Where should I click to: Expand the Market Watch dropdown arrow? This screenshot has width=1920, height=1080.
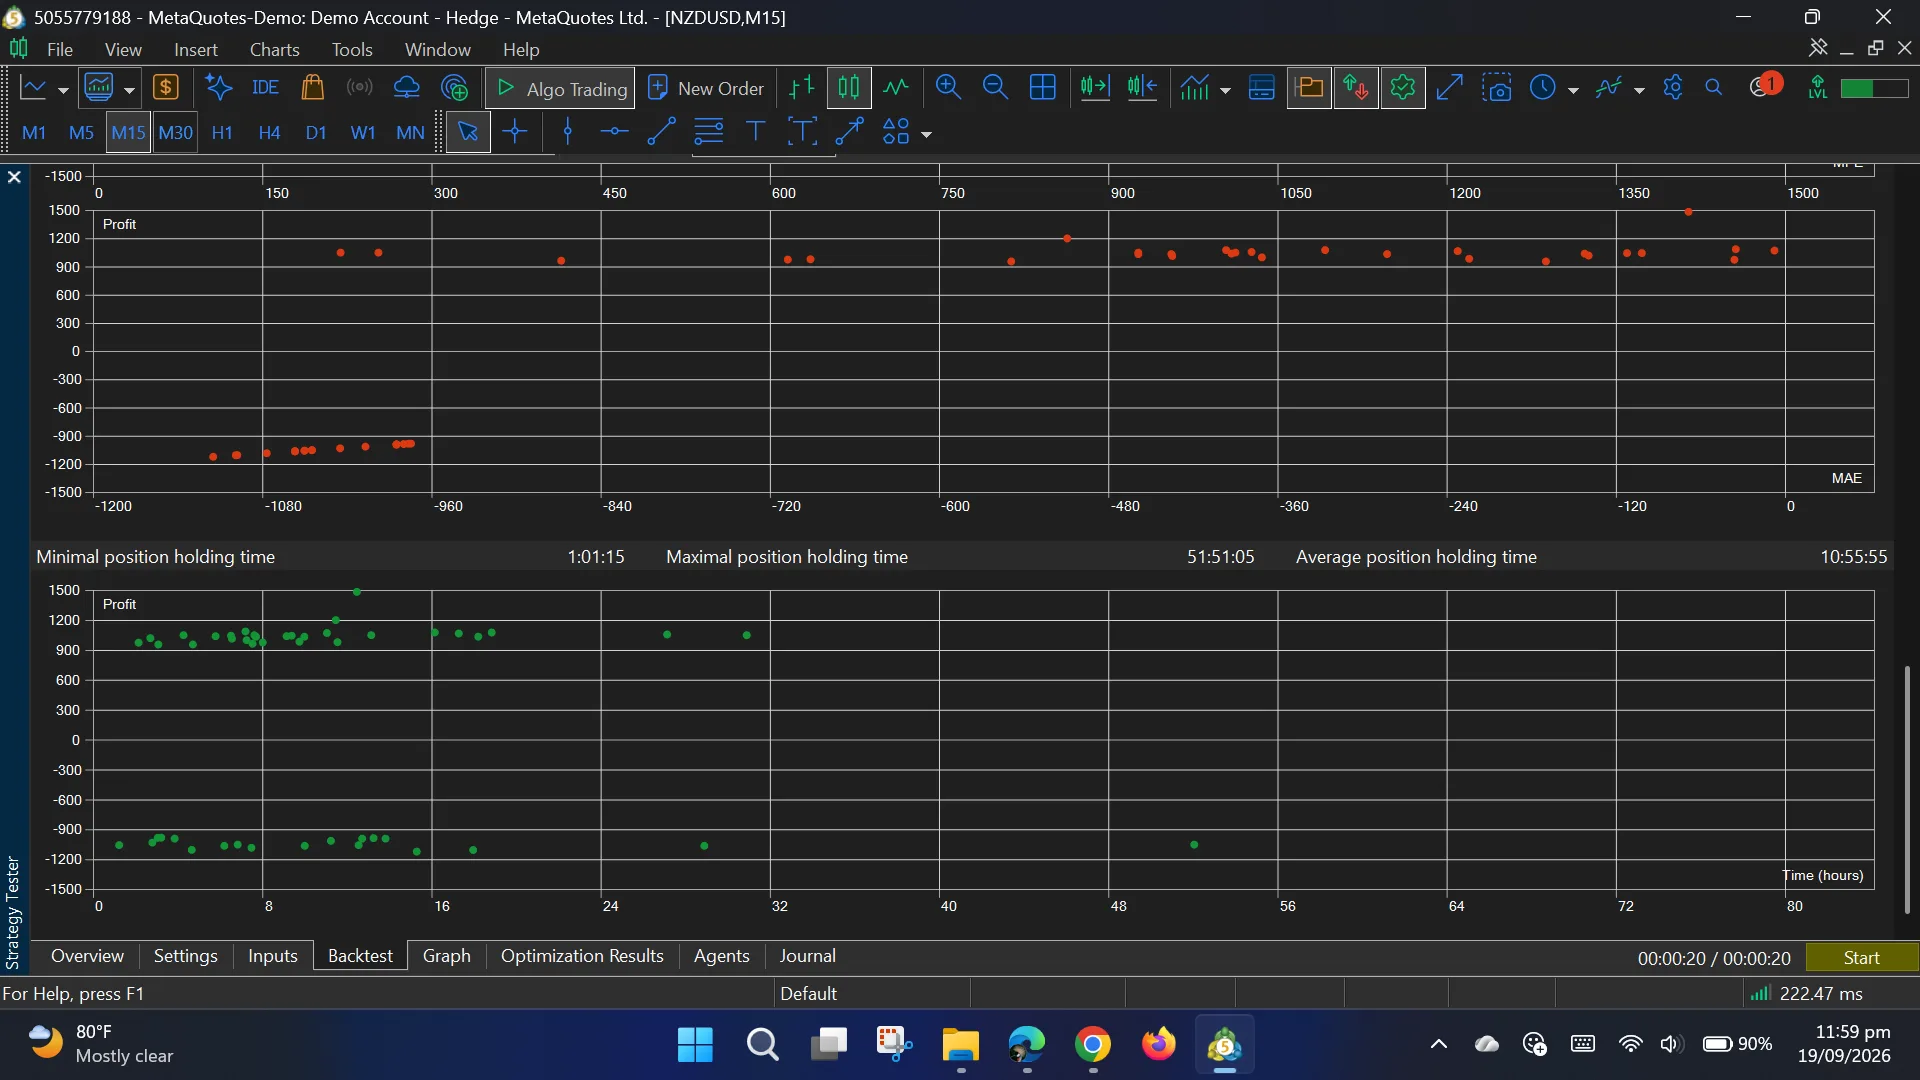[x=129, y=90]
